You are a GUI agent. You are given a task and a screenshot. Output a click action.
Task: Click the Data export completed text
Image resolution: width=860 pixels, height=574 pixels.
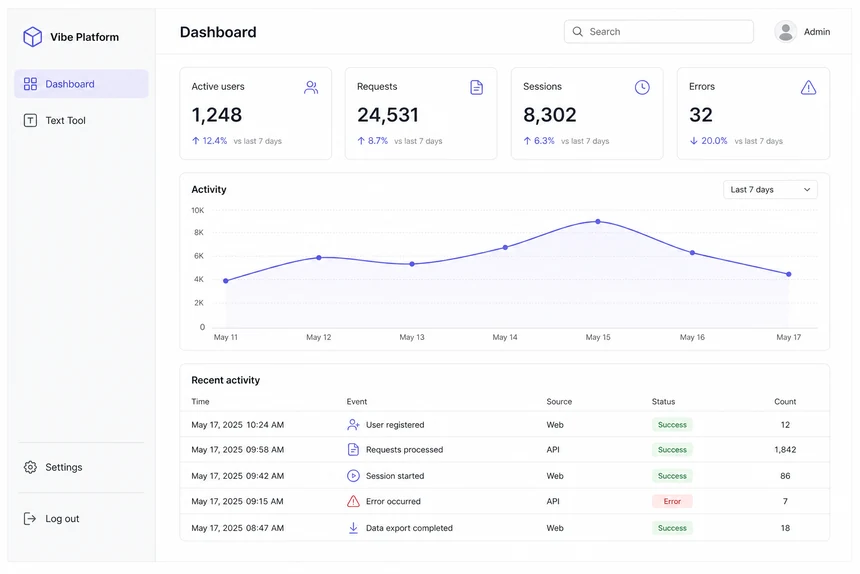[409, 528]
